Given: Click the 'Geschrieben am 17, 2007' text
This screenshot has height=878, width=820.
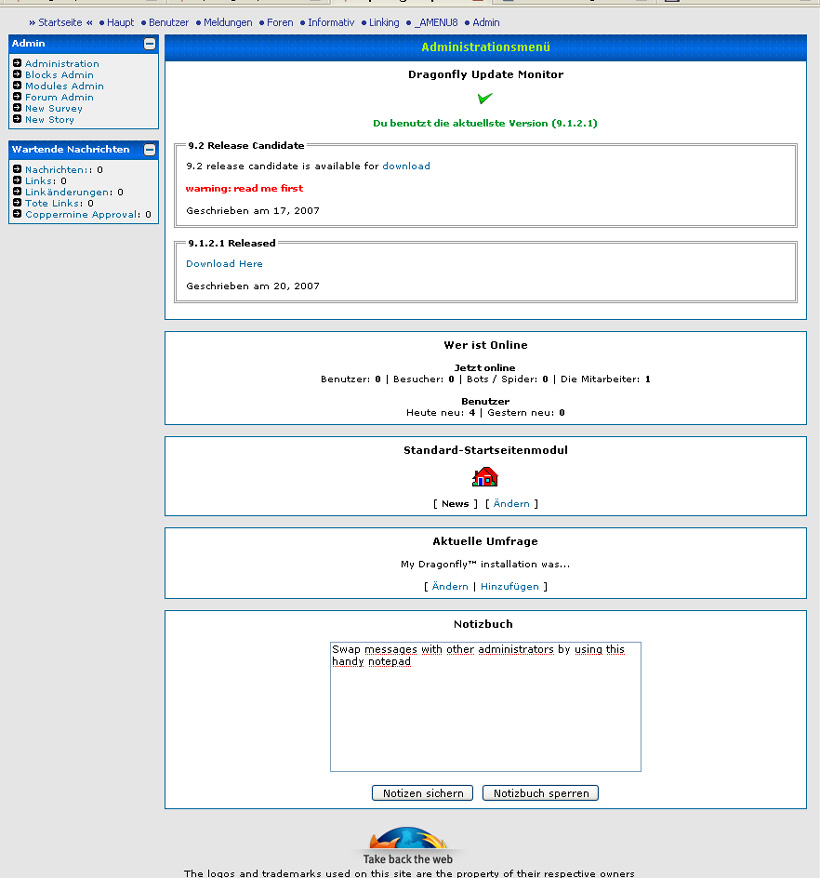Looking at the screenshot, I should pyautogui.click(x=253, y=211).
